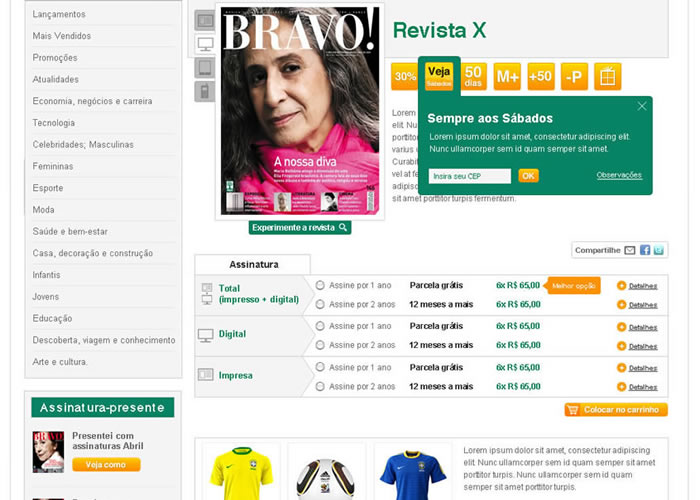Screen dimensions: 700x500
Task: Click plus icon for Digital 1 ano details
Action: [621, 327]
